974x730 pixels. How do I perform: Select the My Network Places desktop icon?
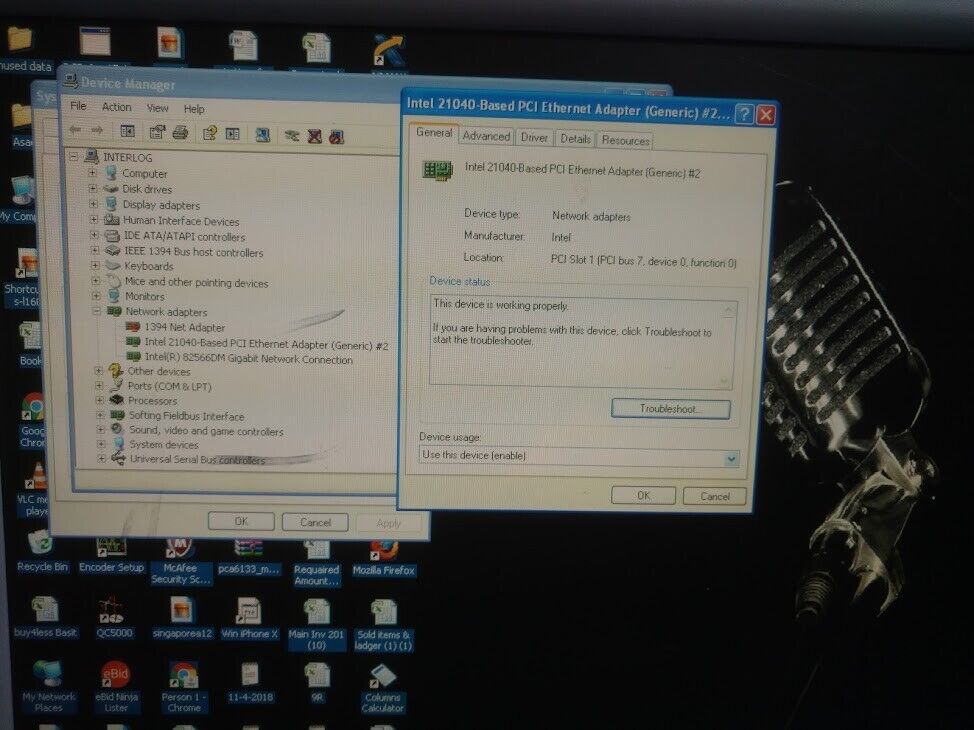tap(48, 686)
